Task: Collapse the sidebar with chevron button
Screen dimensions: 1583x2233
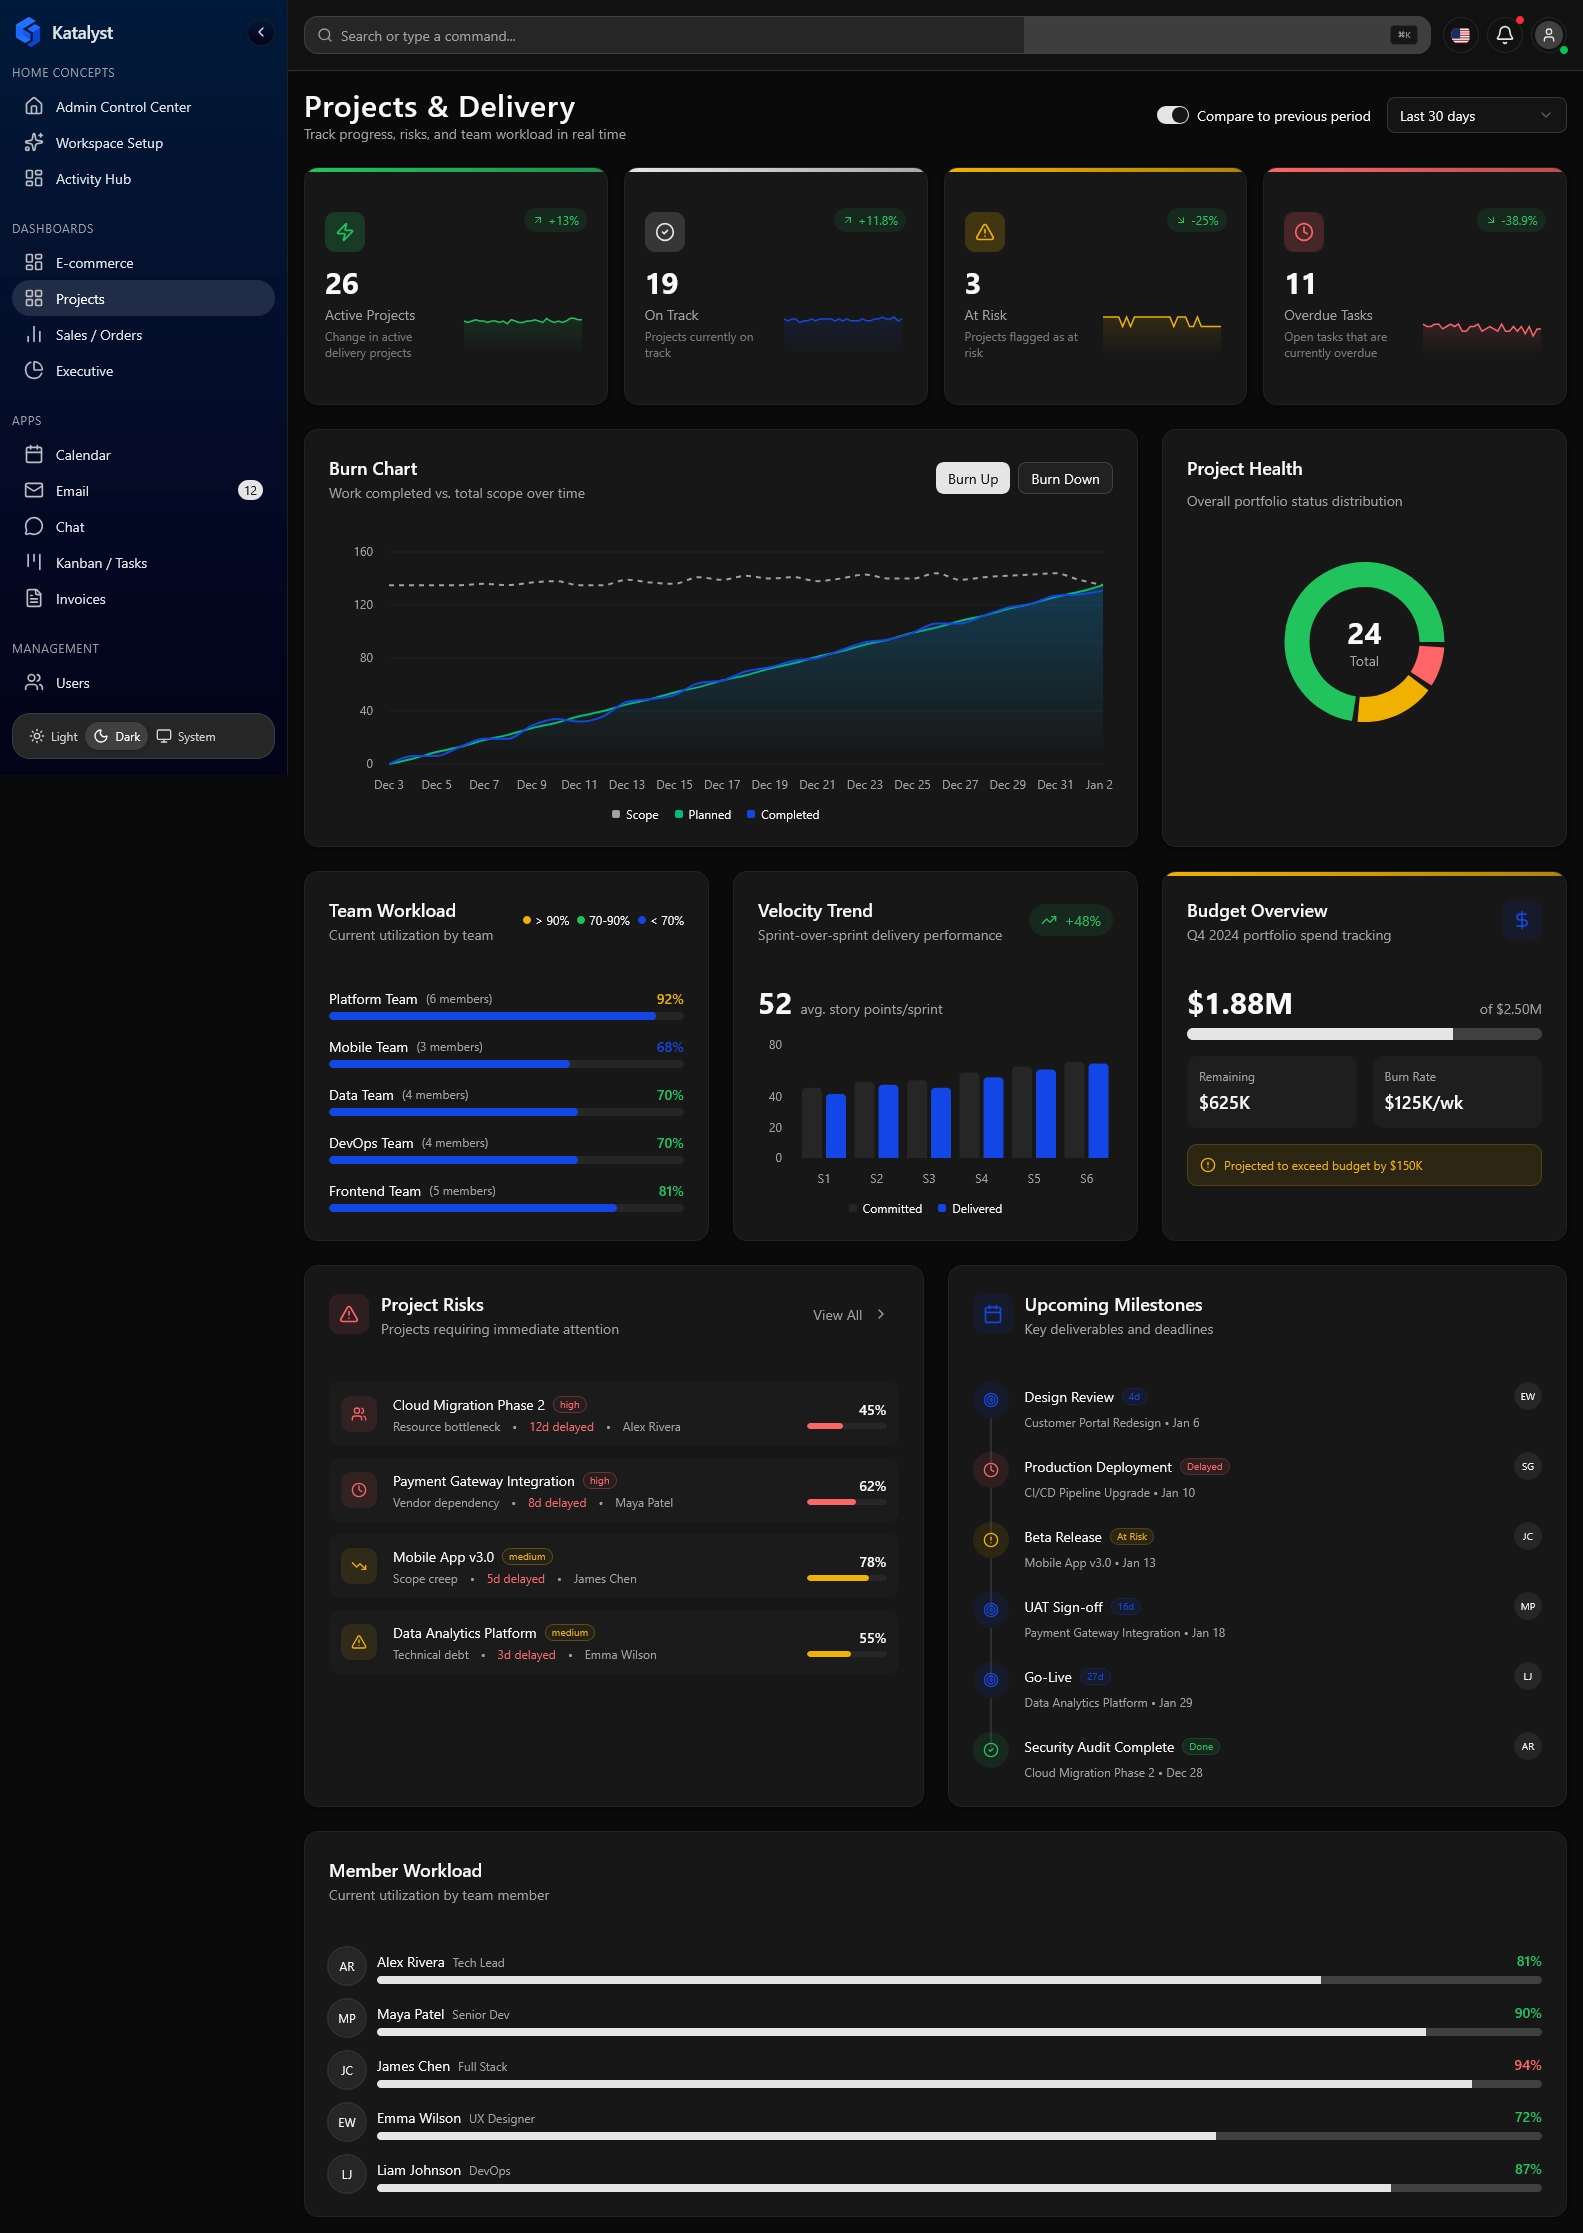Action: pyautogui.click(x=261, y=33)
